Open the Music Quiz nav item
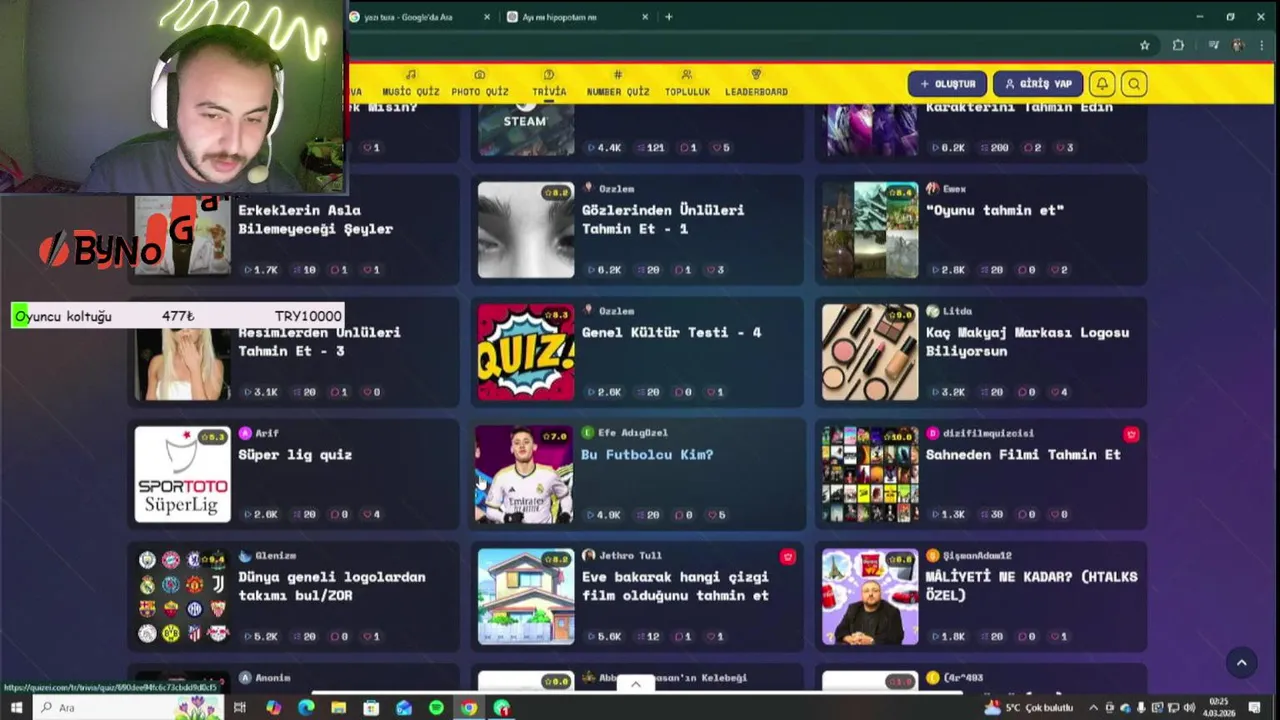 [410, 83]
